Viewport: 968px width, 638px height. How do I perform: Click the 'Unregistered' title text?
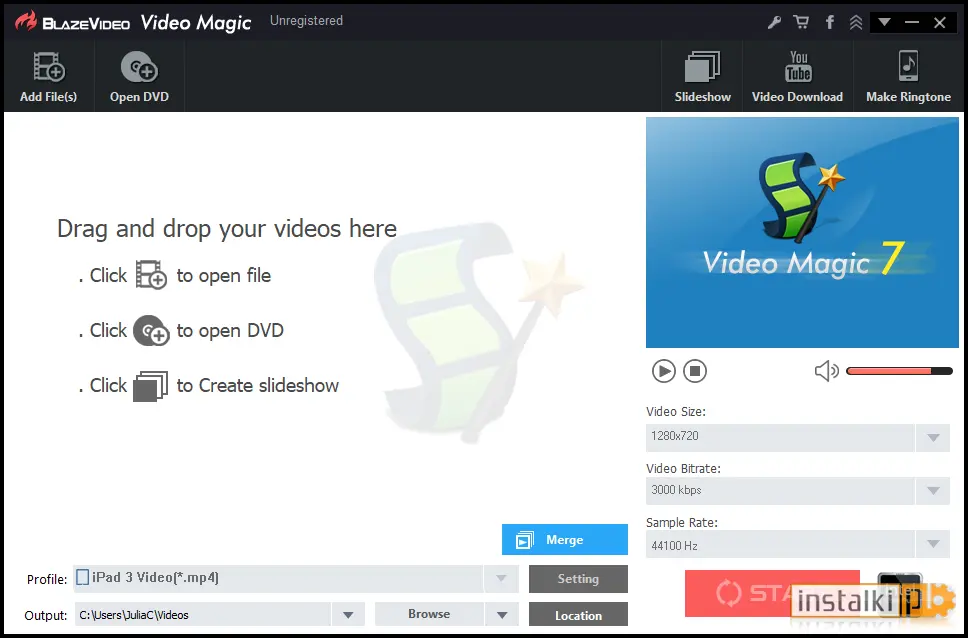pyautogui.click(x=306, y=20)
